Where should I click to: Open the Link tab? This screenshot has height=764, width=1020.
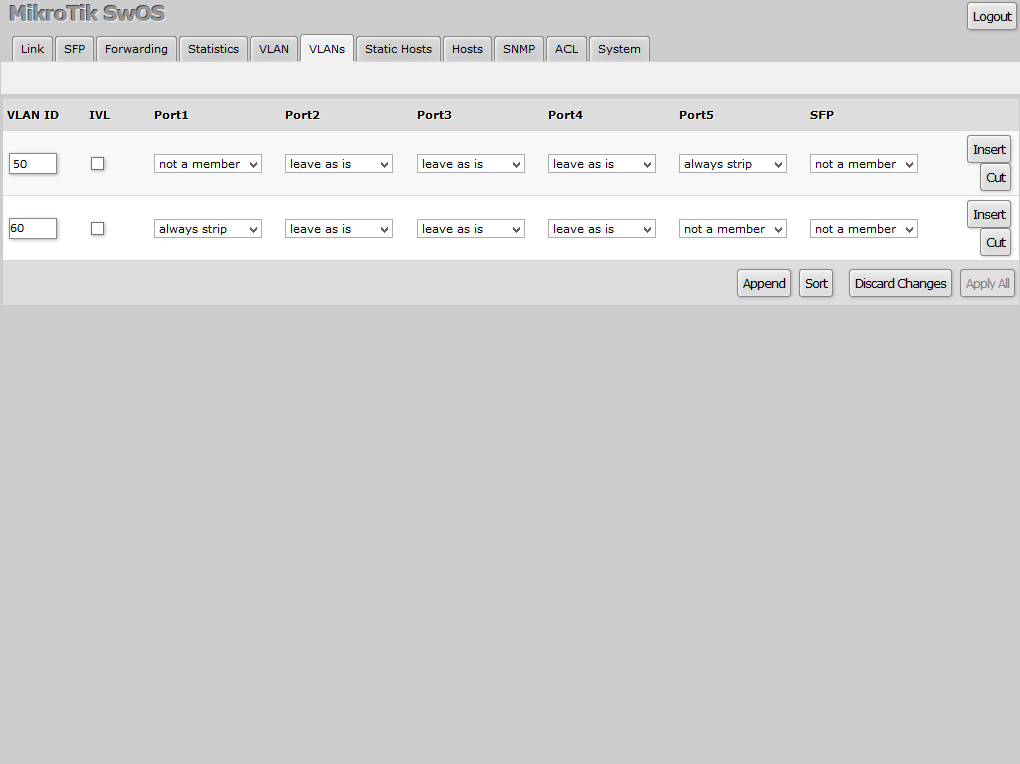(32, 49)
